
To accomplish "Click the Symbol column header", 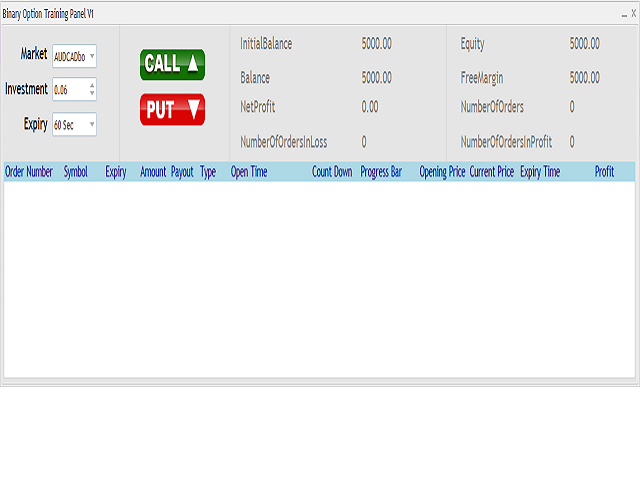I will coord(76,172).
